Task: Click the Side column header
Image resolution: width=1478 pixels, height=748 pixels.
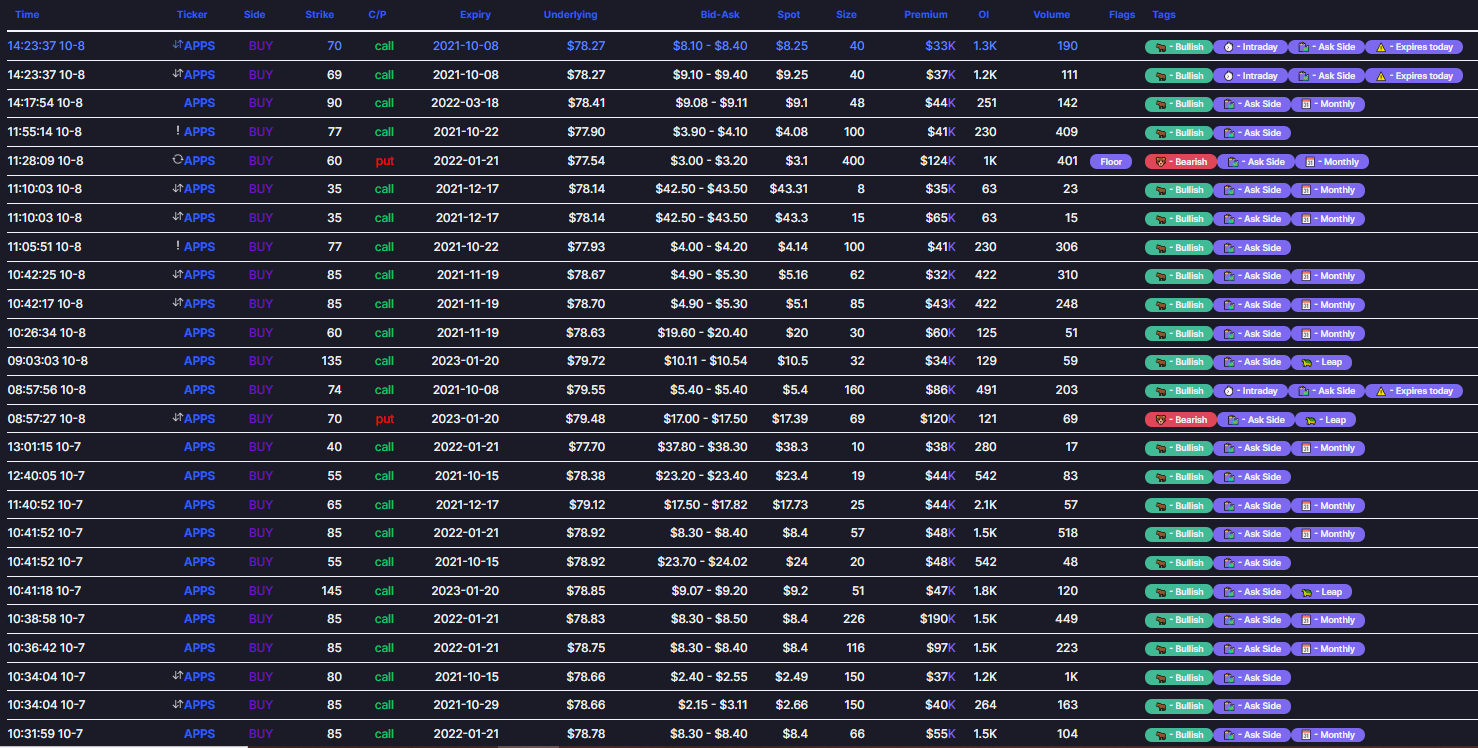Action: (x=255, y=15)
